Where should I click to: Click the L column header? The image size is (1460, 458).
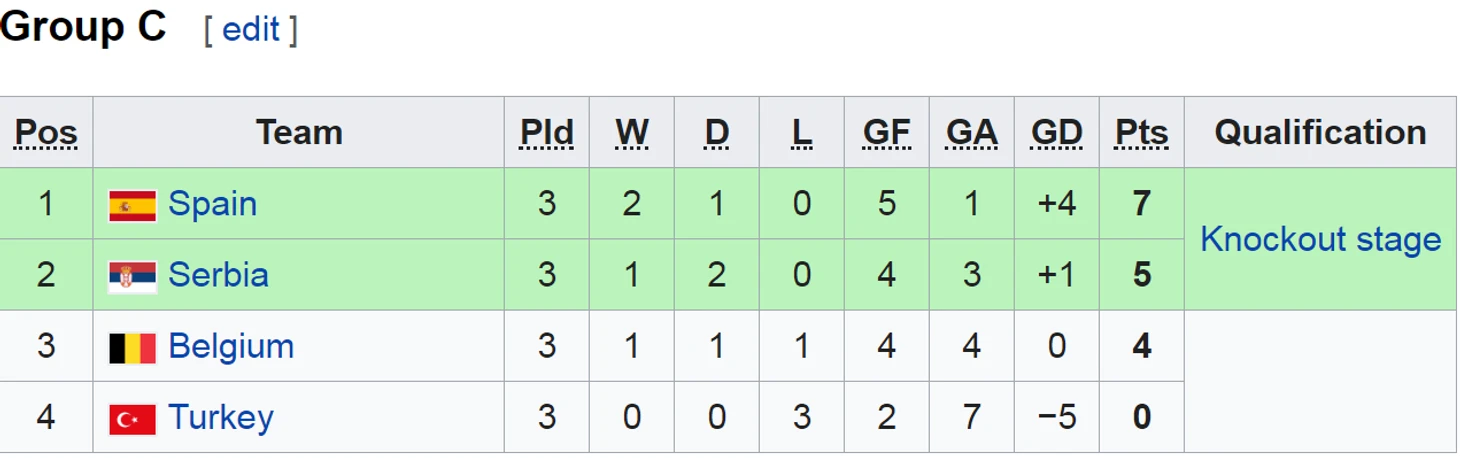point(802,132)
